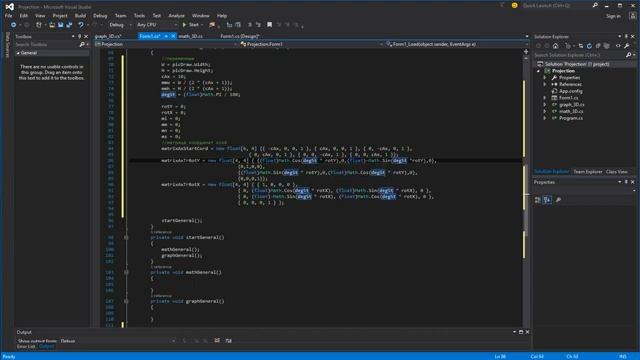
Task: Collapse the mathGeneral method outline
Action: [x=126, y=272]
